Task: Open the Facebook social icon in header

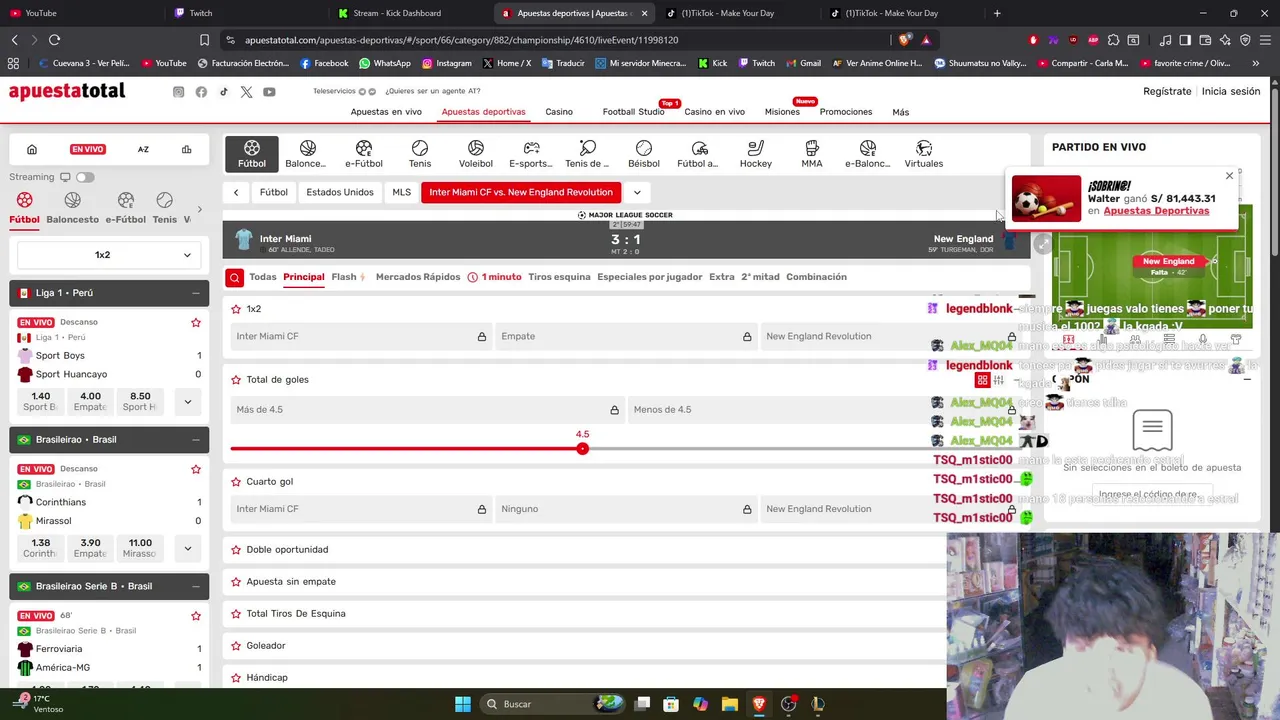Action: (201, 92)
